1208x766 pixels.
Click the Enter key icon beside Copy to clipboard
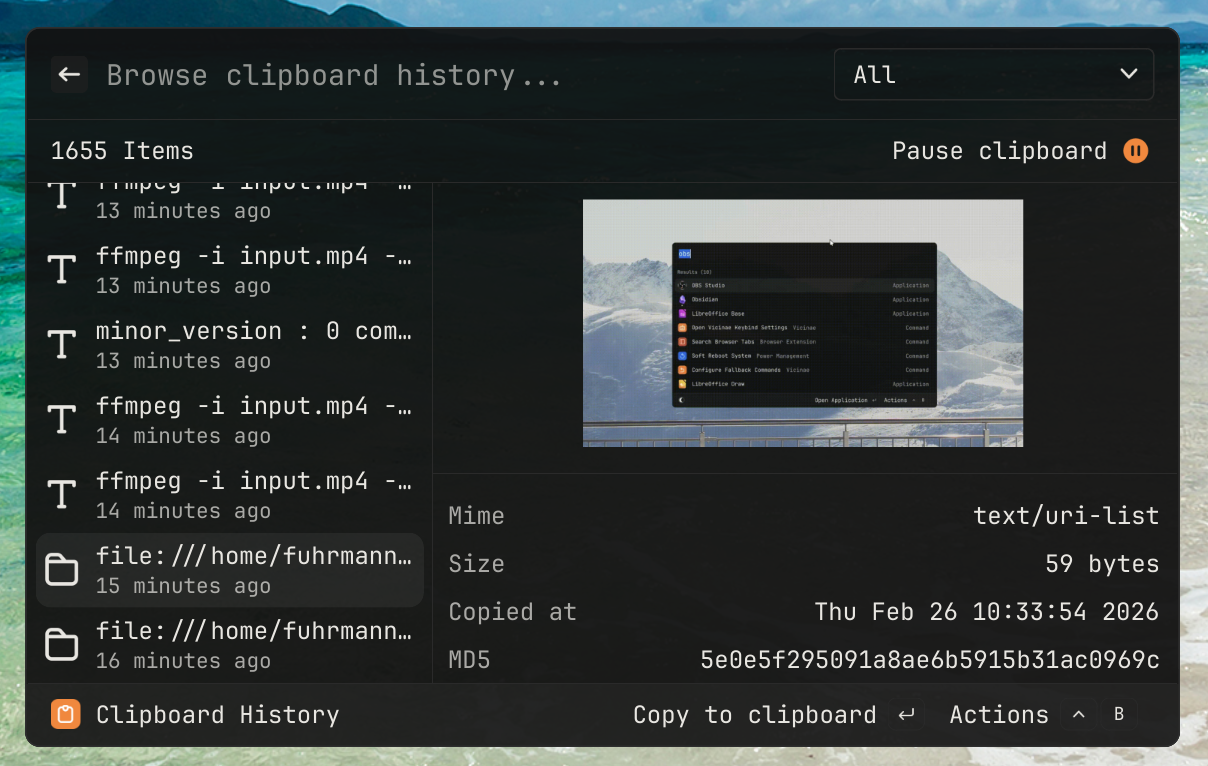pos(906,715)
